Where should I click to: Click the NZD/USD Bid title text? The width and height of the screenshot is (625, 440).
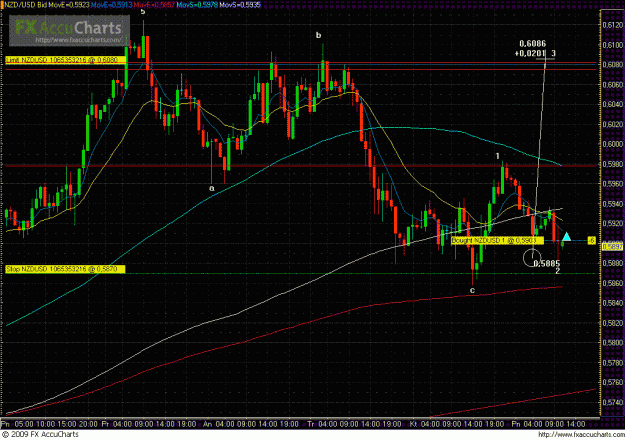tap(24, 5)
